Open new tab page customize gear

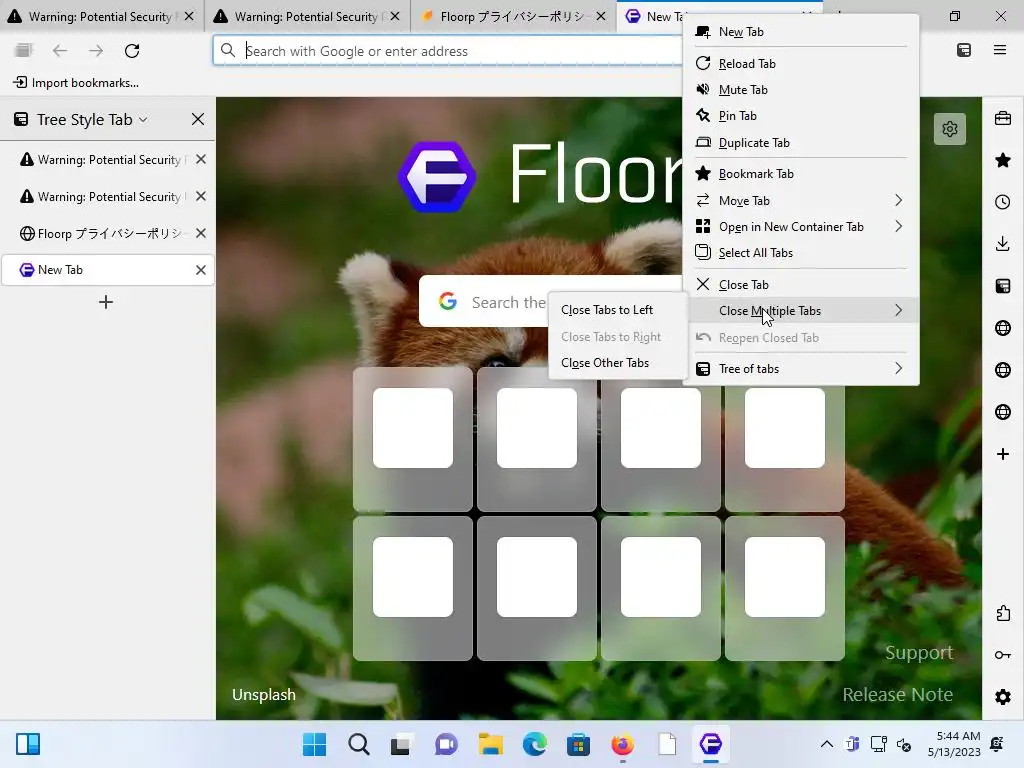click(x=950, y=129)
